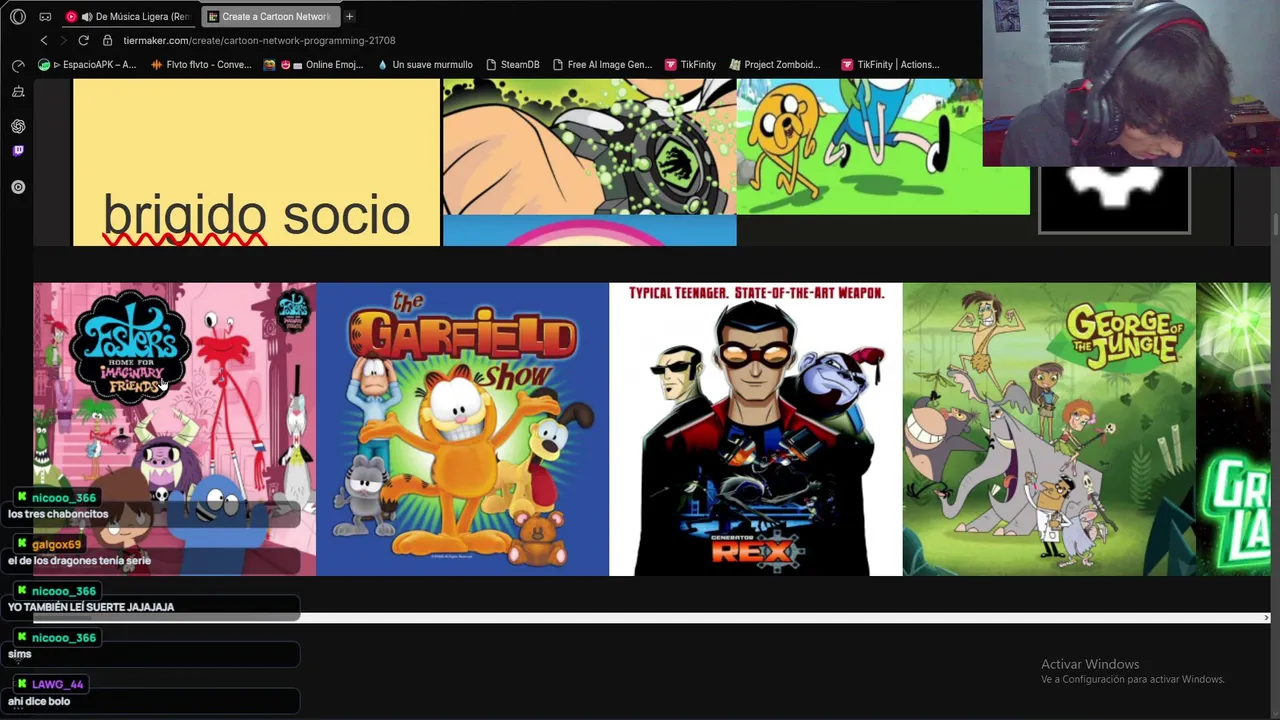Select Foster's Home for Imaginary Friends poster
The image size is (1280, 720).
click(x=174, y=429)
